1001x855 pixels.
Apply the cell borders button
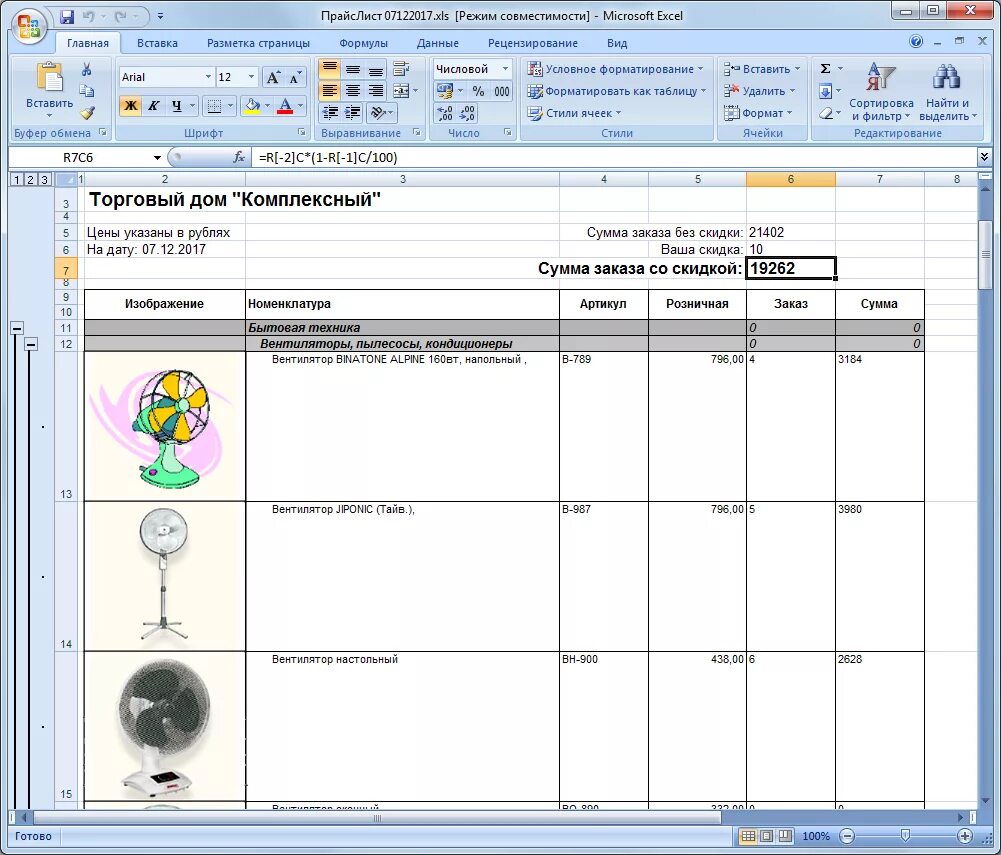(x=214, y=105)
